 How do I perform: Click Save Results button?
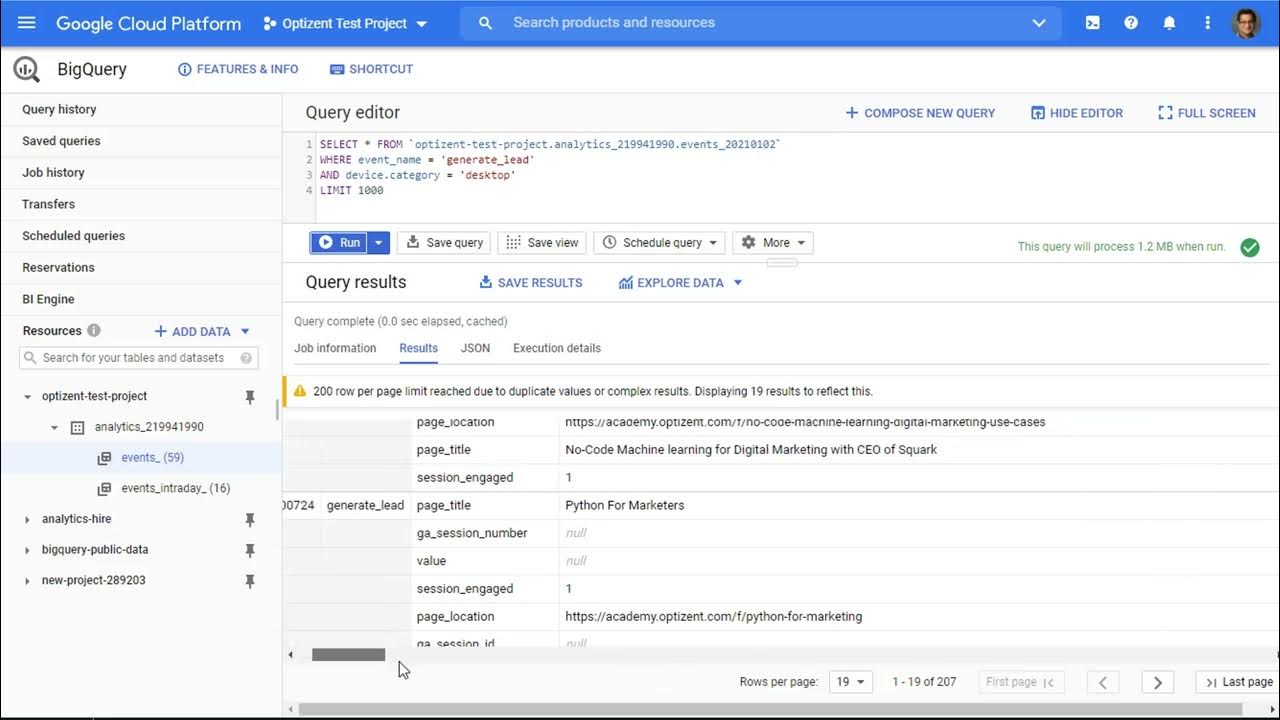coord(530,283)
